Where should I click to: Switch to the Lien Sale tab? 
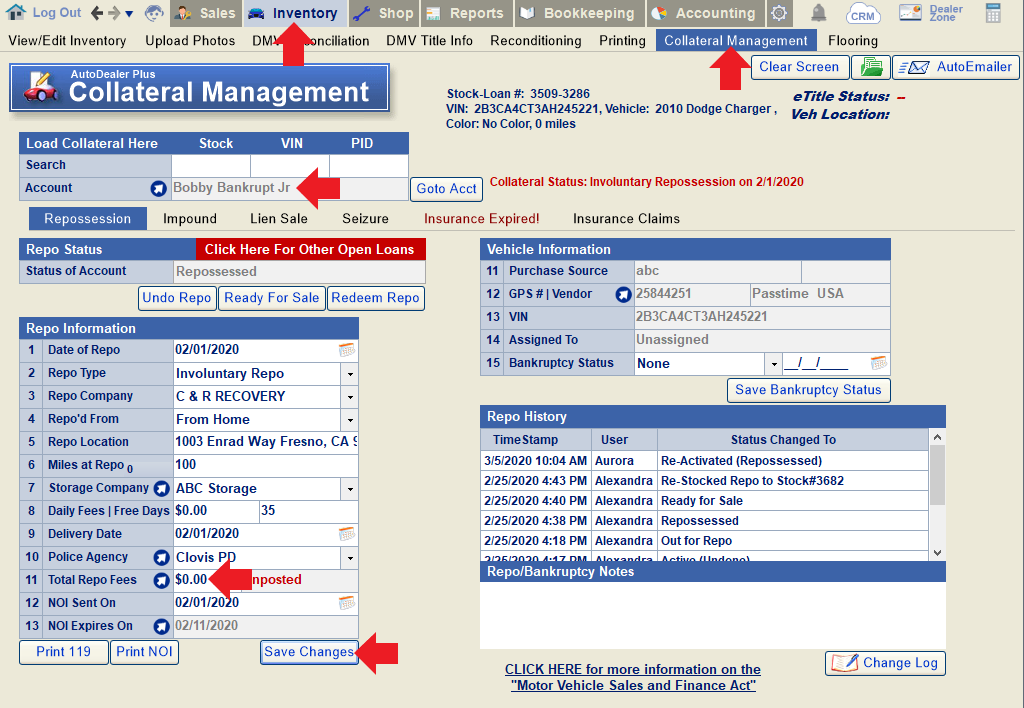(x=279, y=219)
